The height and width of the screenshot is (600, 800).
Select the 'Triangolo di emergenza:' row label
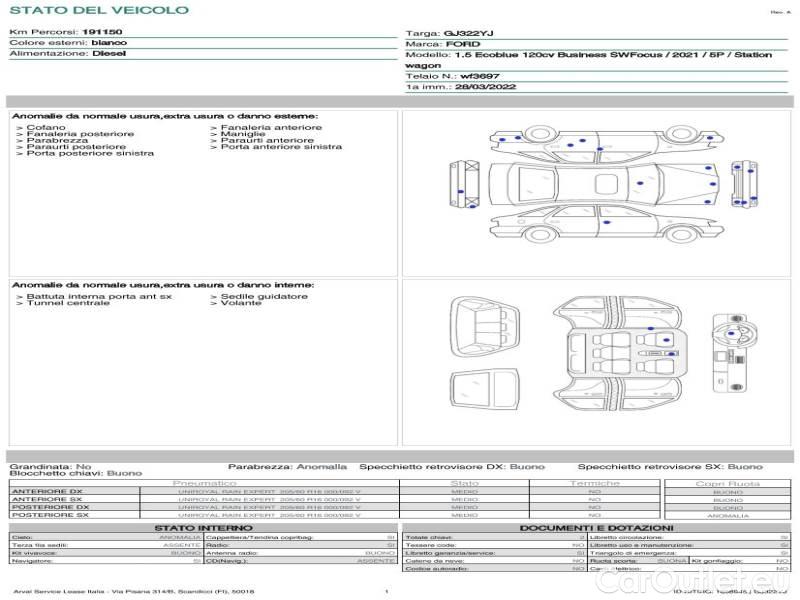click(x=633, y=554)
